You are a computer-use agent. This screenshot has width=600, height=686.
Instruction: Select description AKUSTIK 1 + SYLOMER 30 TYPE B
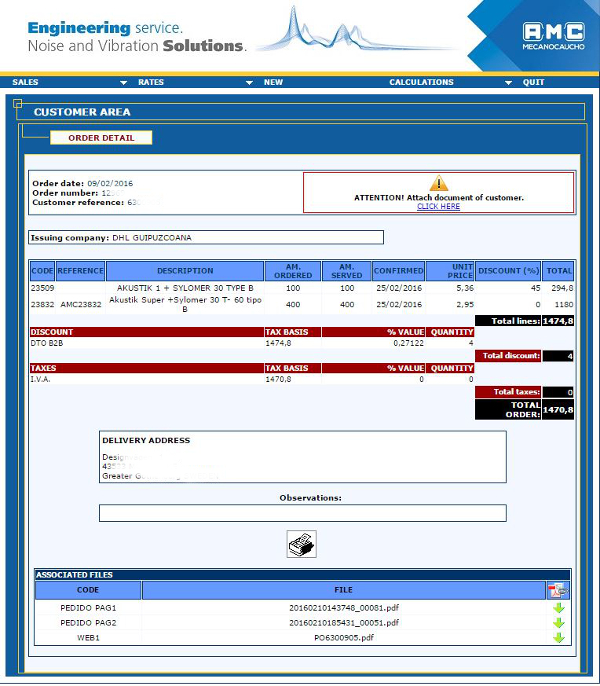click(x=185, y=288)
